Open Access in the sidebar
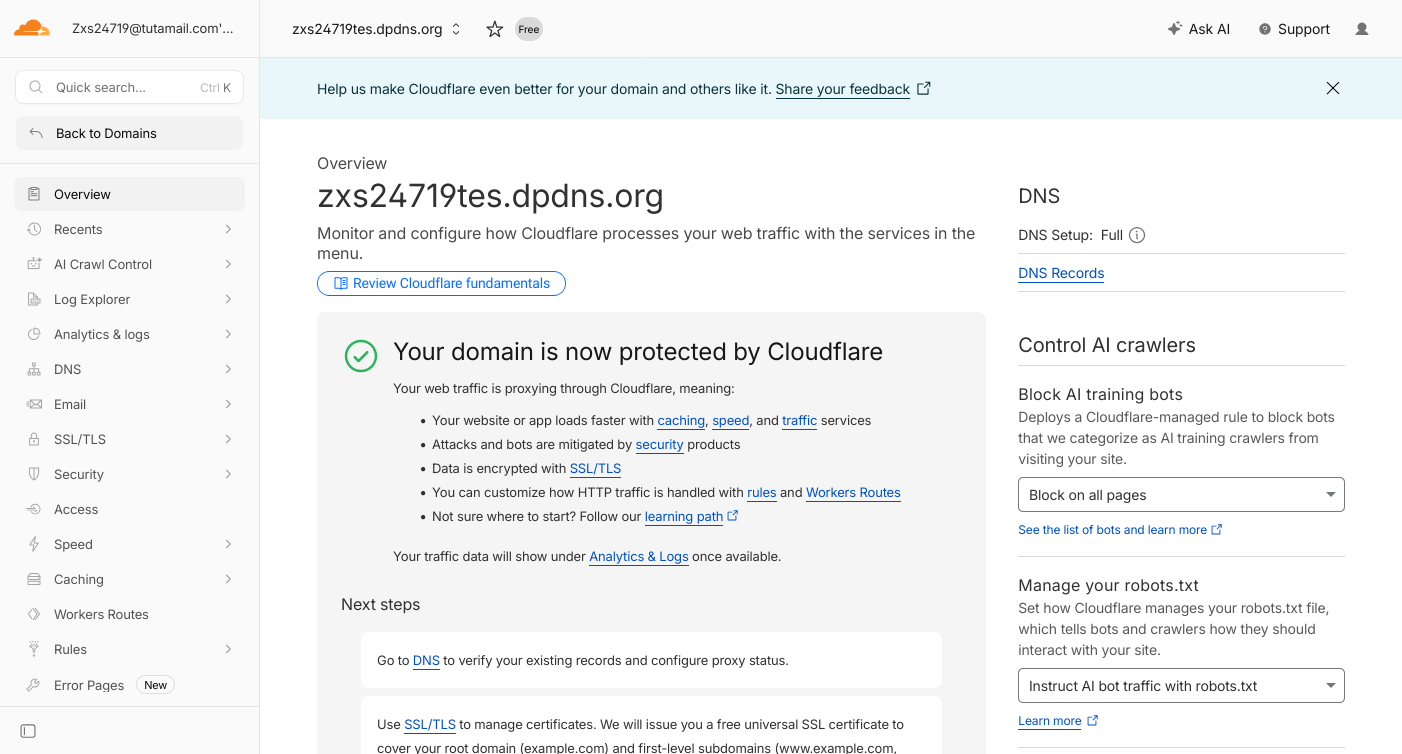 [129, 509]
